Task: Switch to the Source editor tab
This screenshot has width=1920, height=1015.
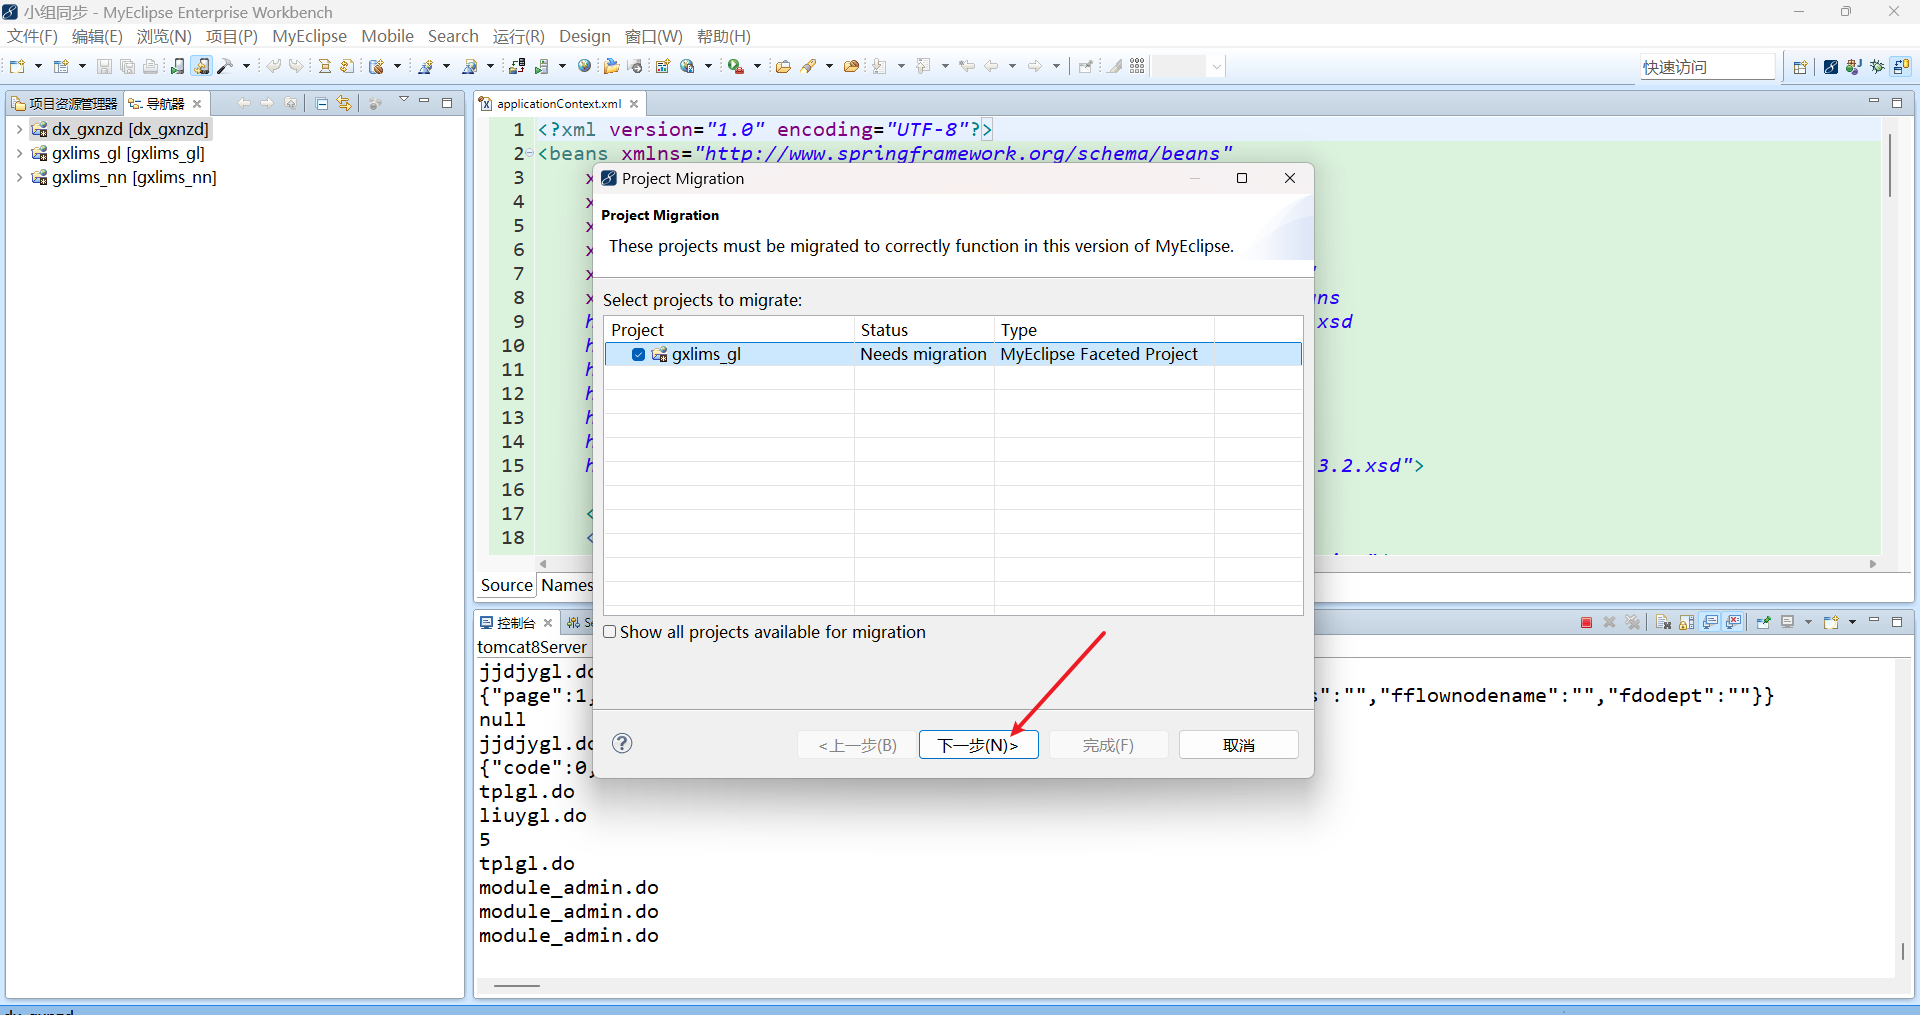Action: [506, 585]
